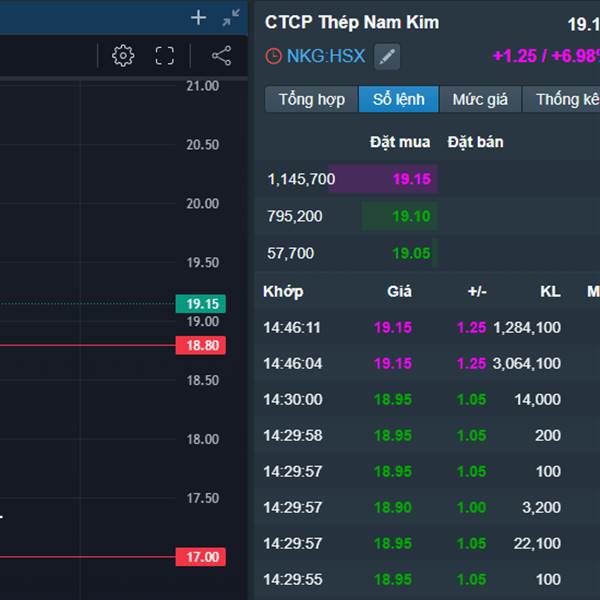Select the trade row at 14:46:11

(427, 328)
